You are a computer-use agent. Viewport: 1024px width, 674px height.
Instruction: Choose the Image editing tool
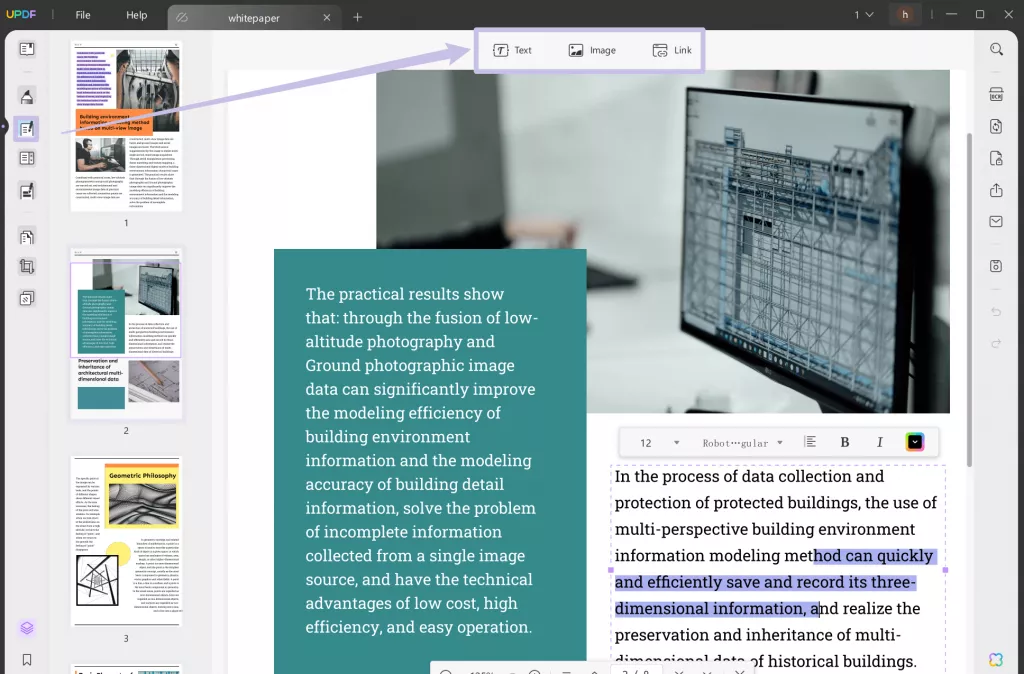coord(592,50)
